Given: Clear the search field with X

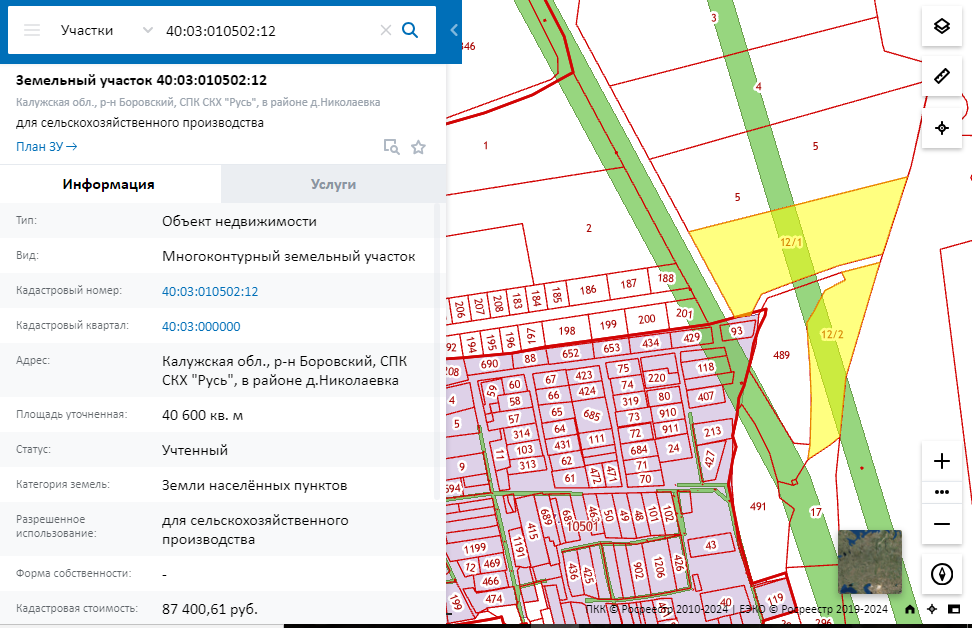Looking at the screenshot, I should point(386,30).
